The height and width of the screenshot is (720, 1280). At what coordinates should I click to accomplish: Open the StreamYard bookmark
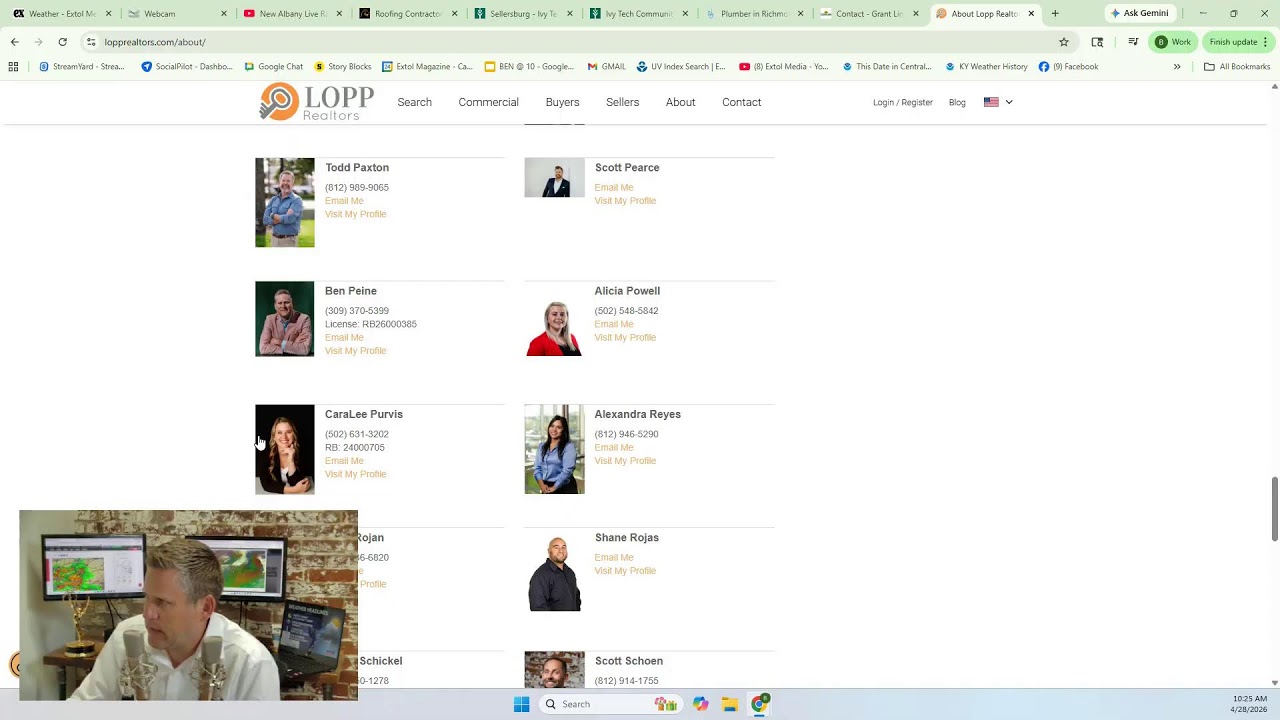82,67
